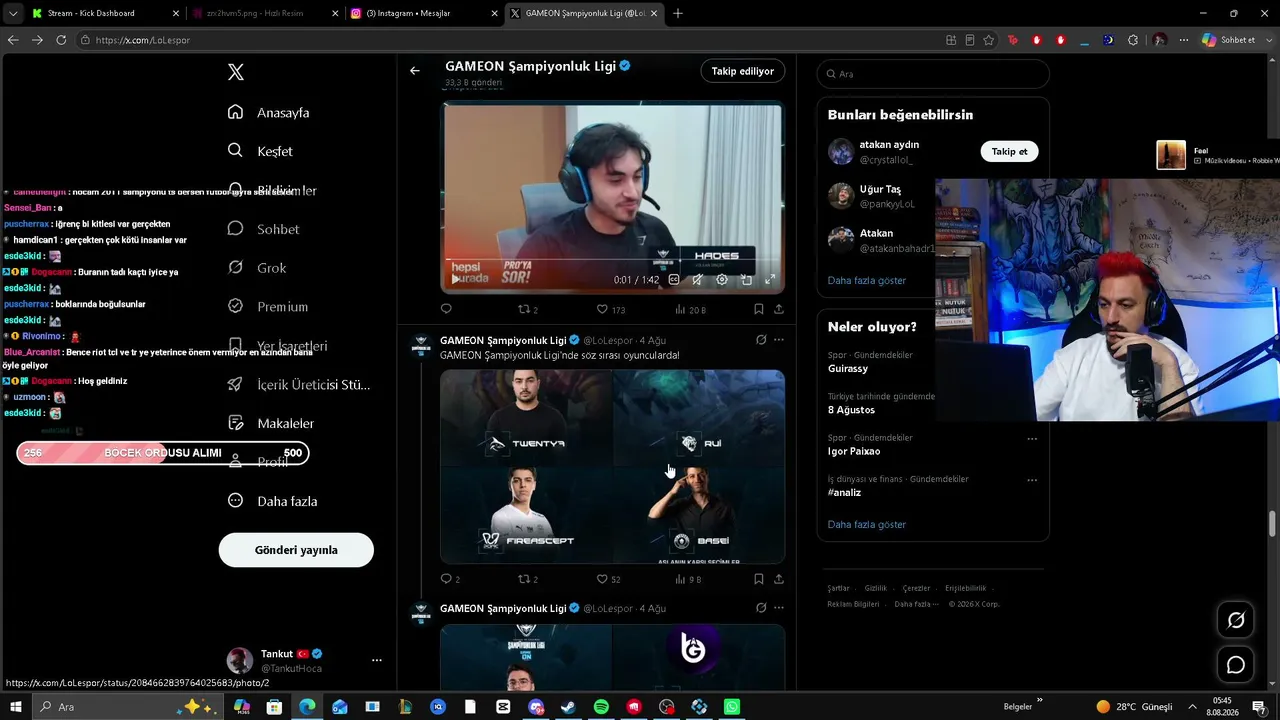Open the Windows Start menu
This screenshot has height=720, width=1280.
coord(16,707)
